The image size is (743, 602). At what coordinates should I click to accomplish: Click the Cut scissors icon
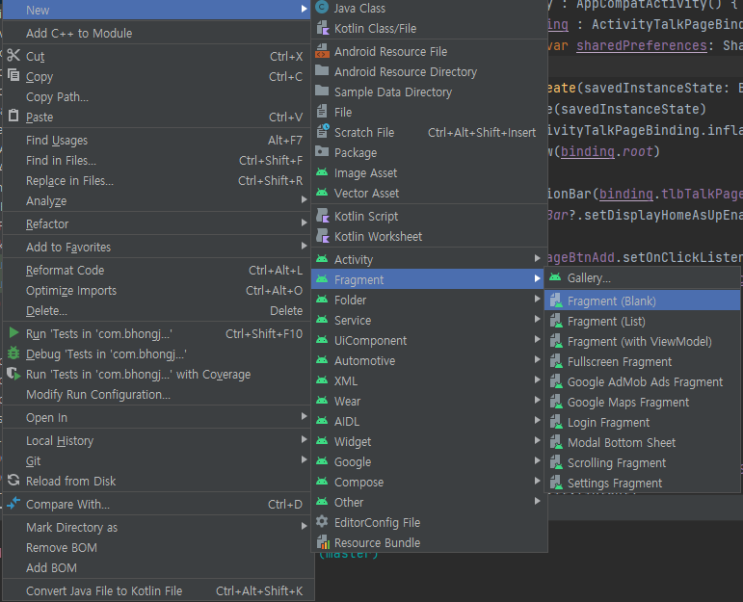(13, 55)
